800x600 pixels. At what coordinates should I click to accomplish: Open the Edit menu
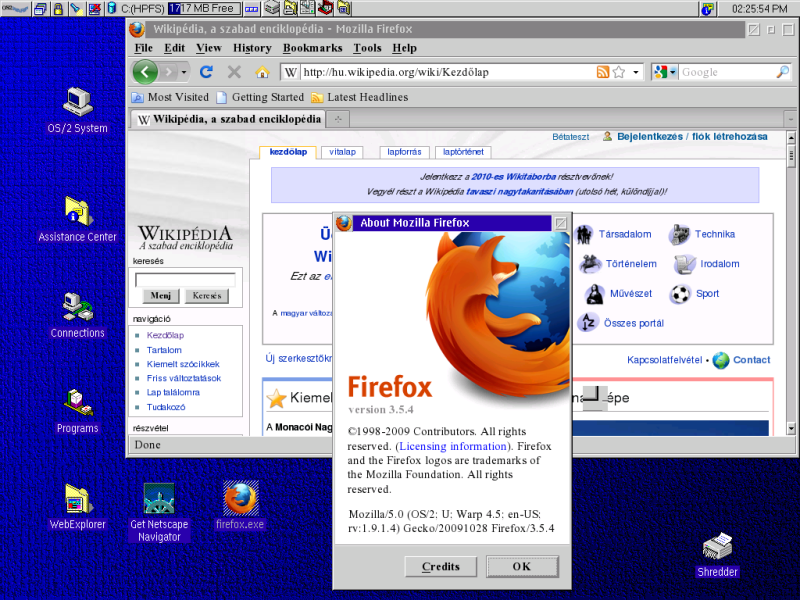coord(174,48)
